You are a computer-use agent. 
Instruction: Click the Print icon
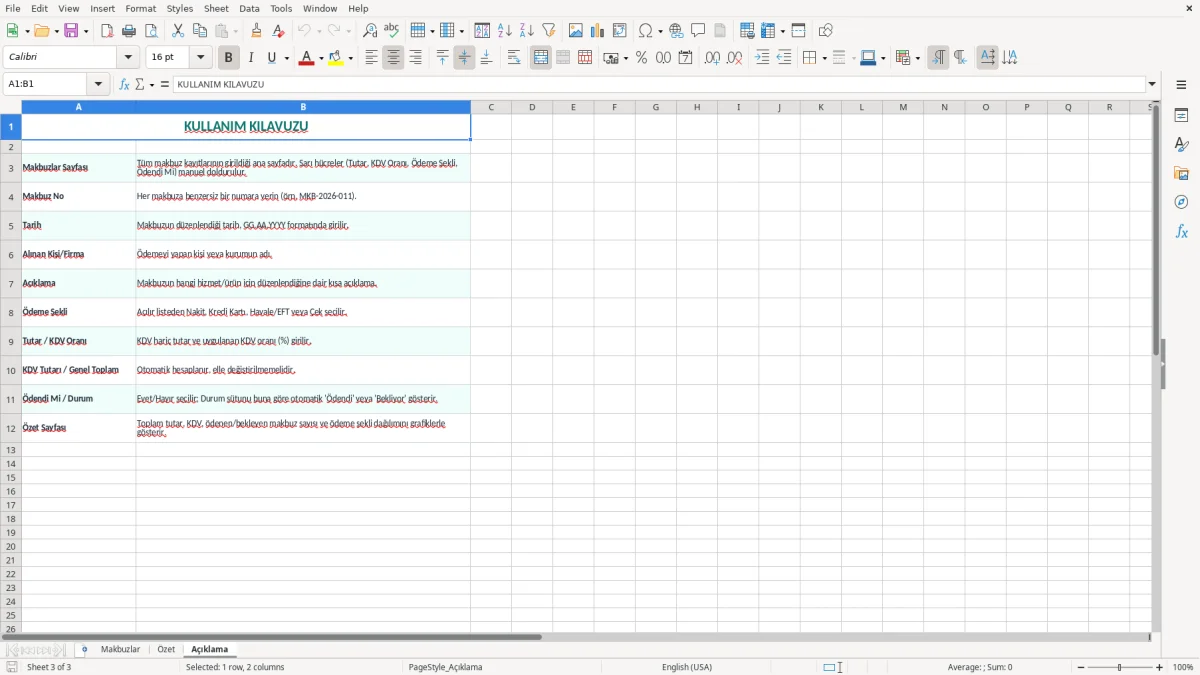click(129, 31)
